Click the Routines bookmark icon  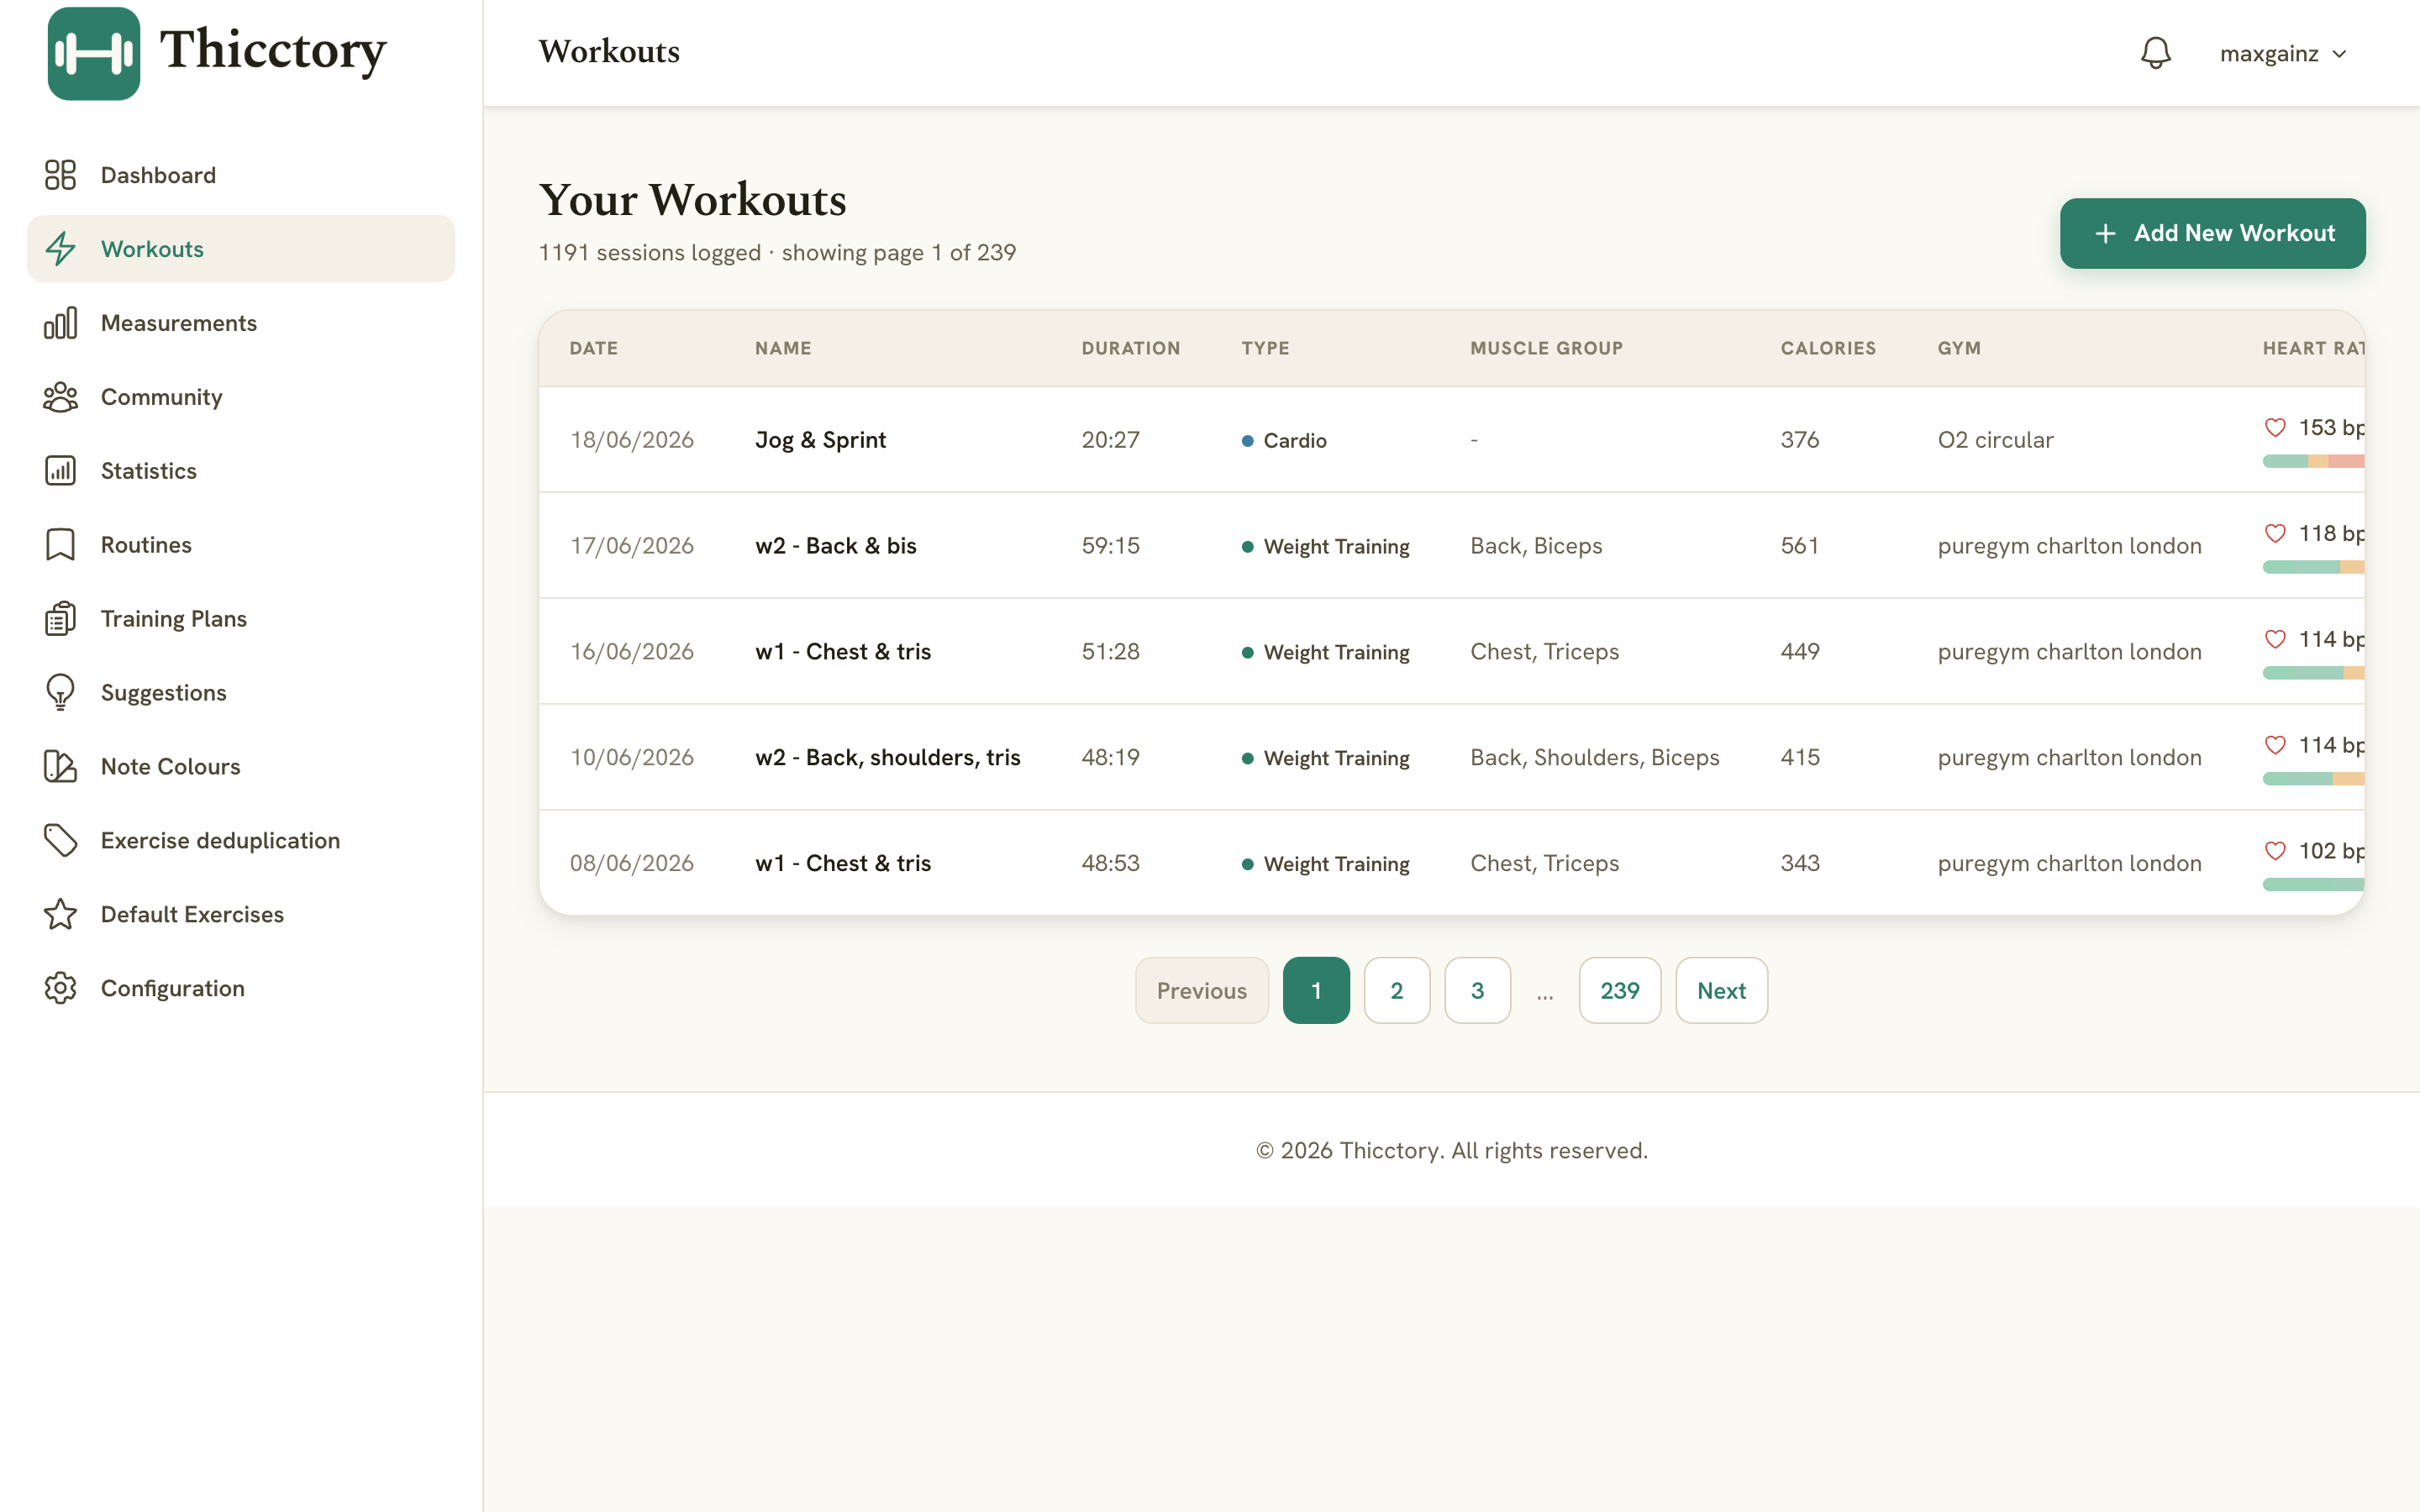coord(60,545)
